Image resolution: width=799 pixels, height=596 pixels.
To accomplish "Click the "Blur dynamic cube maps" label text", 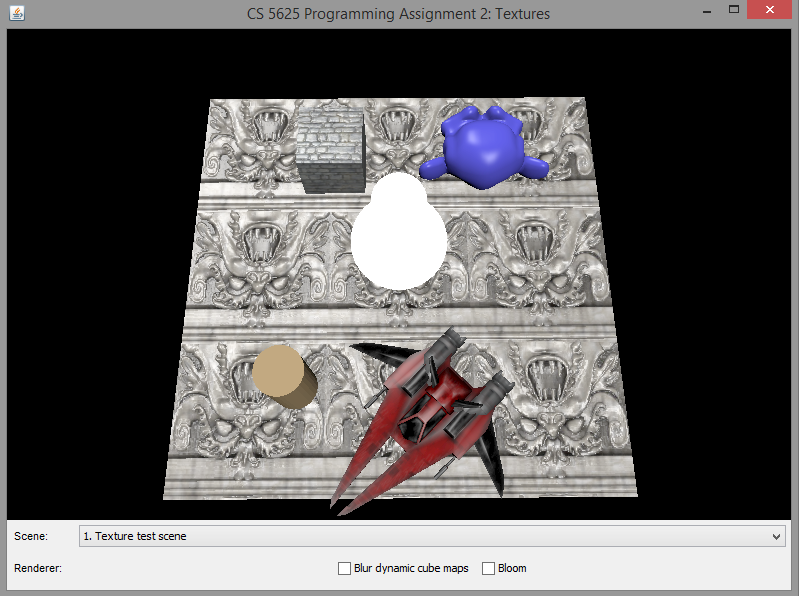I will point(411,568).
